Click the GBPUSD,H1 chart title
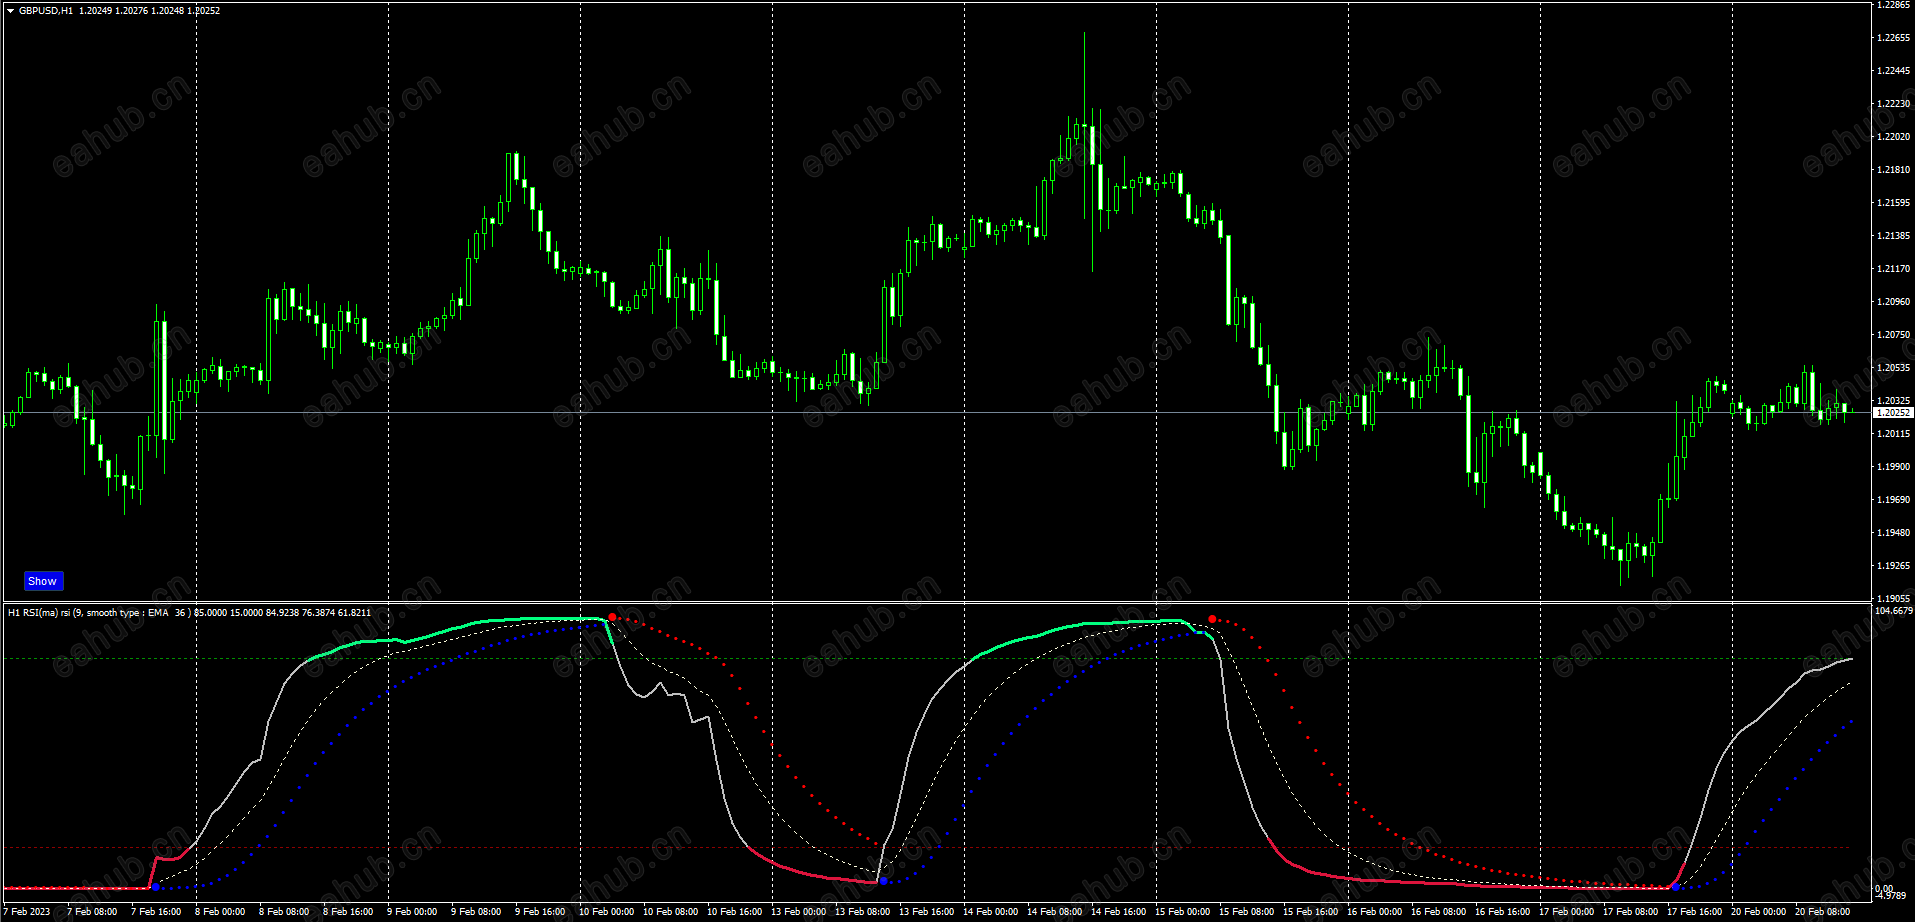This screenshot has height=922, width=1915. [46, 11]
